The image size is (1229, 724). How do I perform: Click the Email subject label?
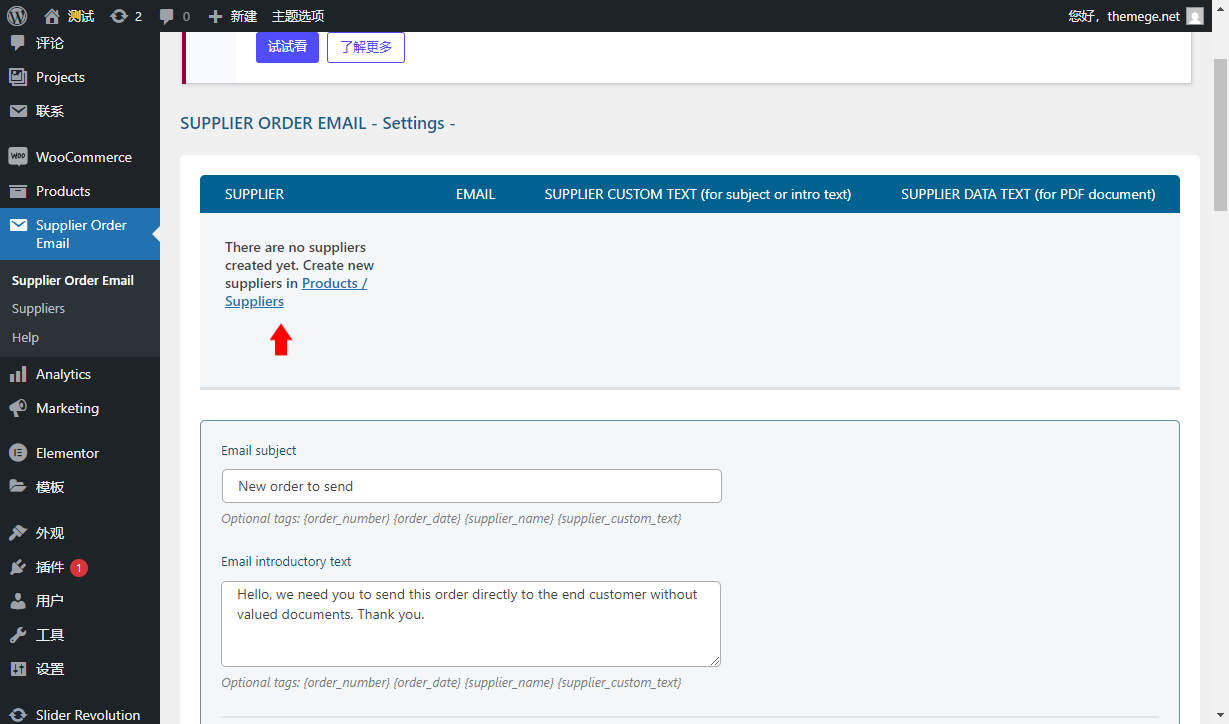tap(259, 450)
